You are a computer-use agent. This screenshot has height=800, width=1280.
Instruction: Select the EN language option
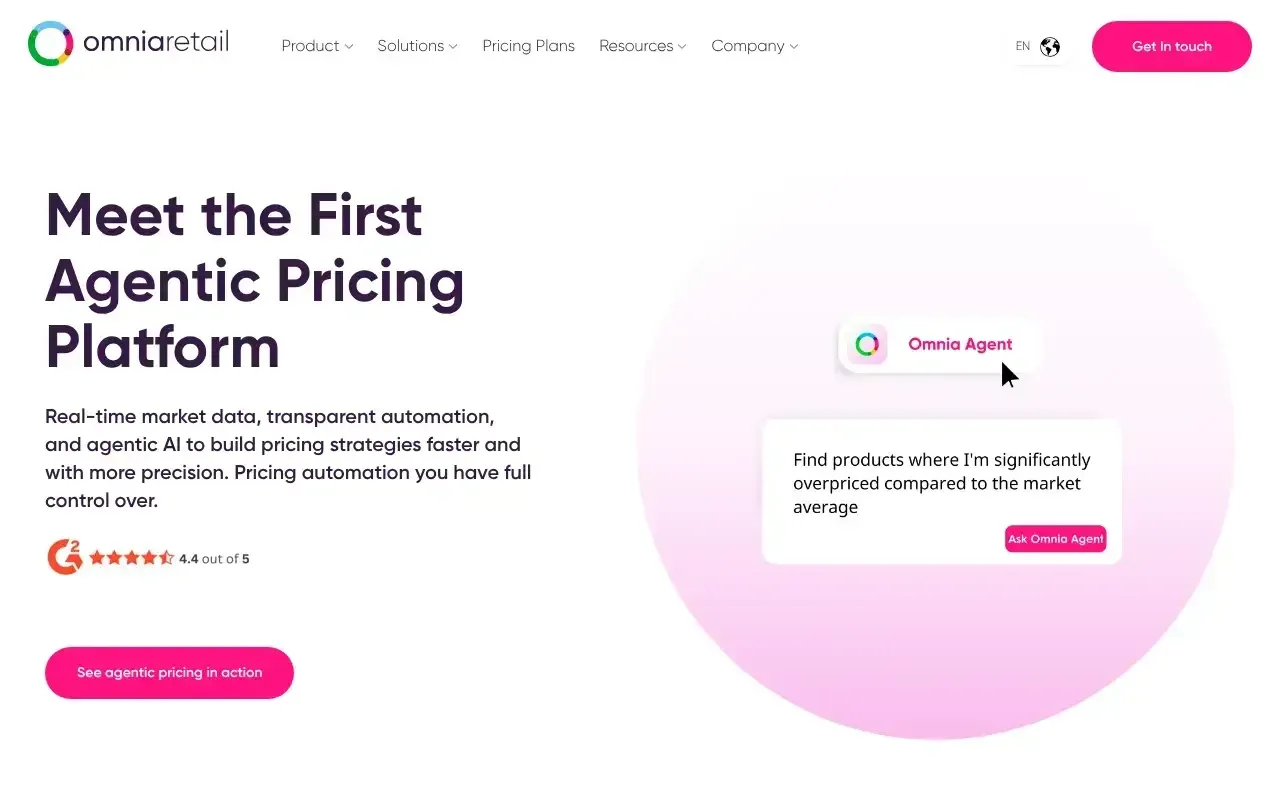(x=1023, y=46)
